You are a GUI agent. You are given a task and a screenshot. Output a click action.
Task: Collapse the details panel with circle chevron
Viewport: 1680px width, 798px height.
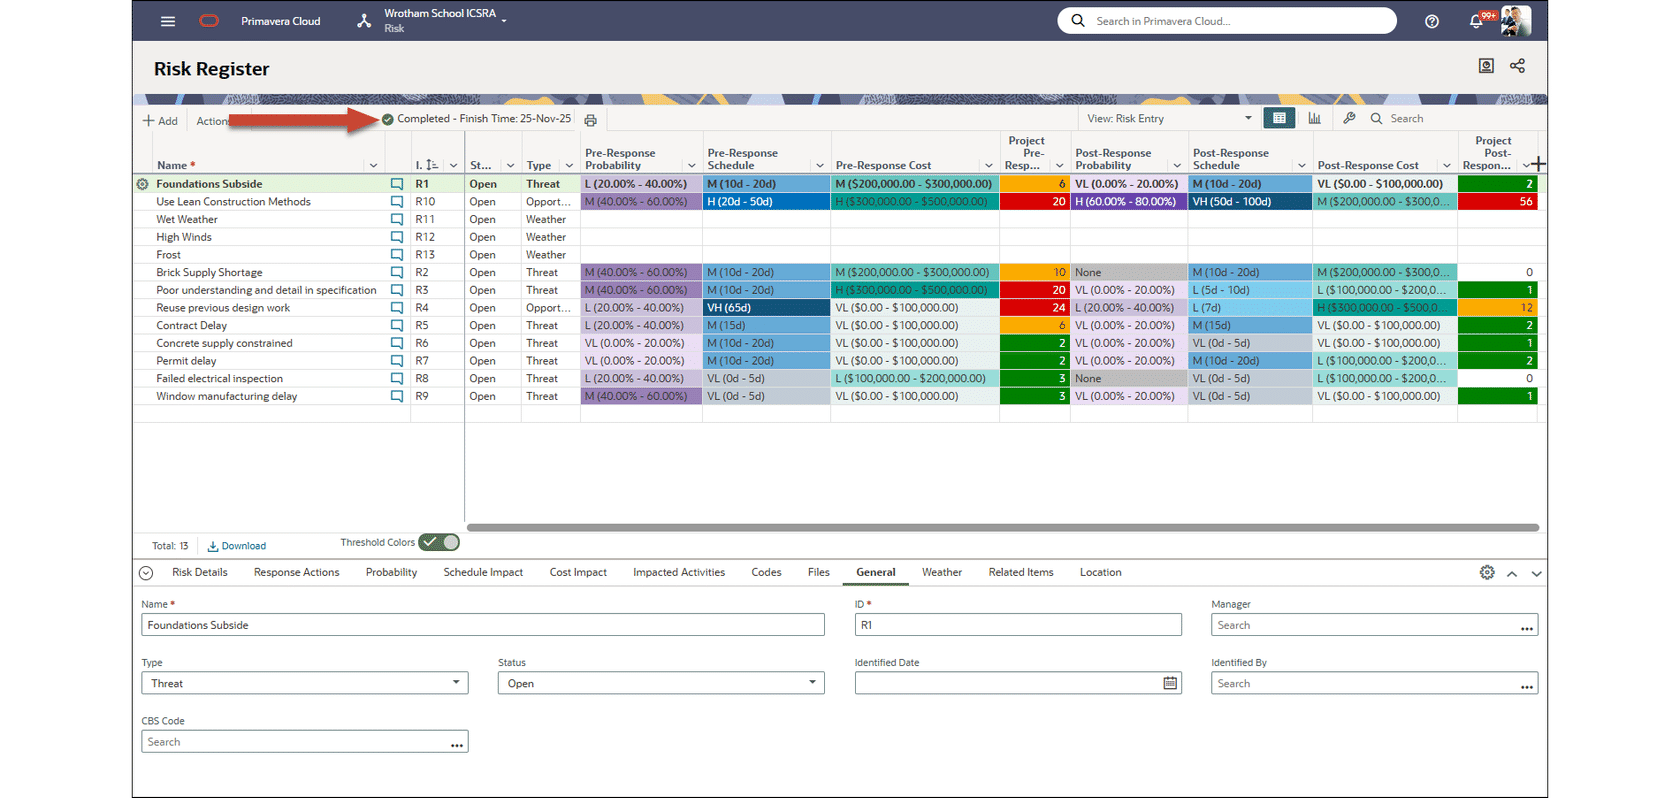(146, 573)
